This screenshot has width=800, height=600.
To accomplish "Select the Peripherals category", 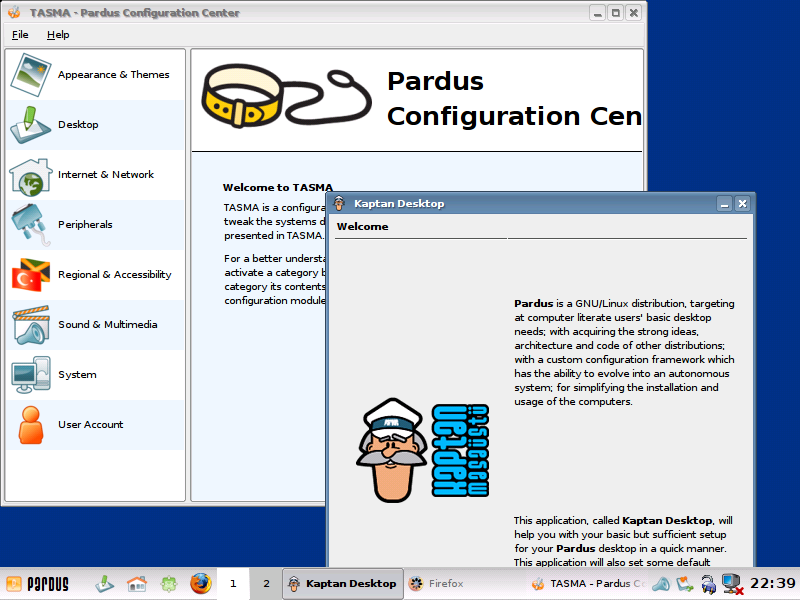I will click(95, 225).
